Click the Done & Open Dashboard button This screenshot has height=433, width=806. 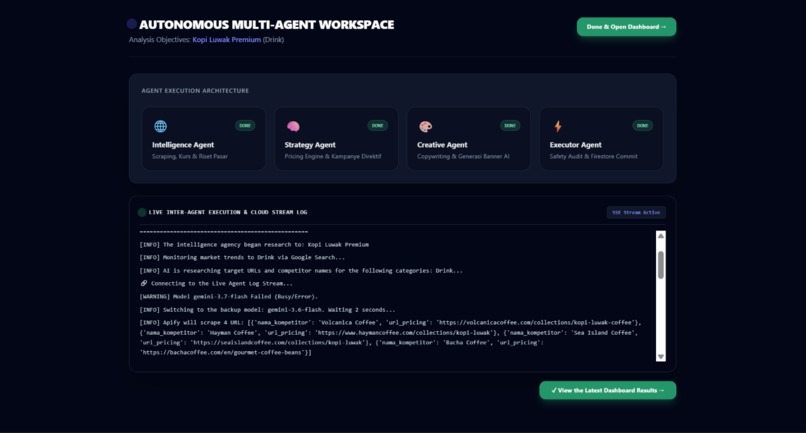tap(626, 27)
